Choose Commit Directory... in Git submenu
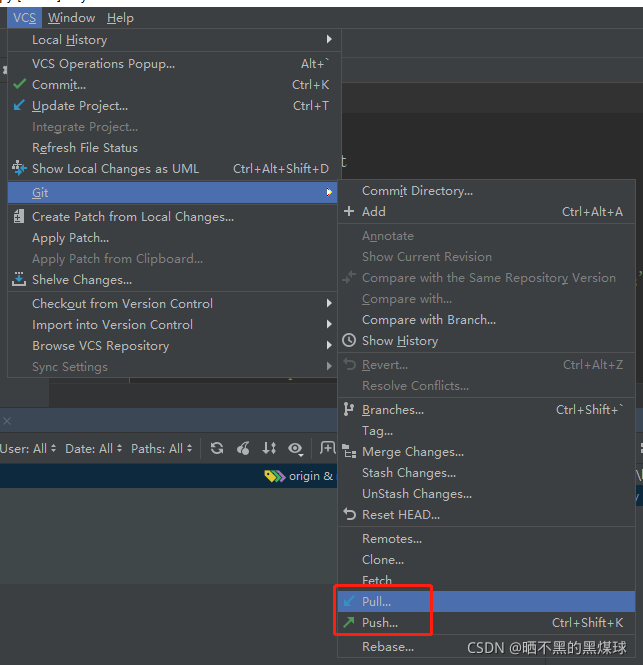643x665 pixels. pos(486,190)
